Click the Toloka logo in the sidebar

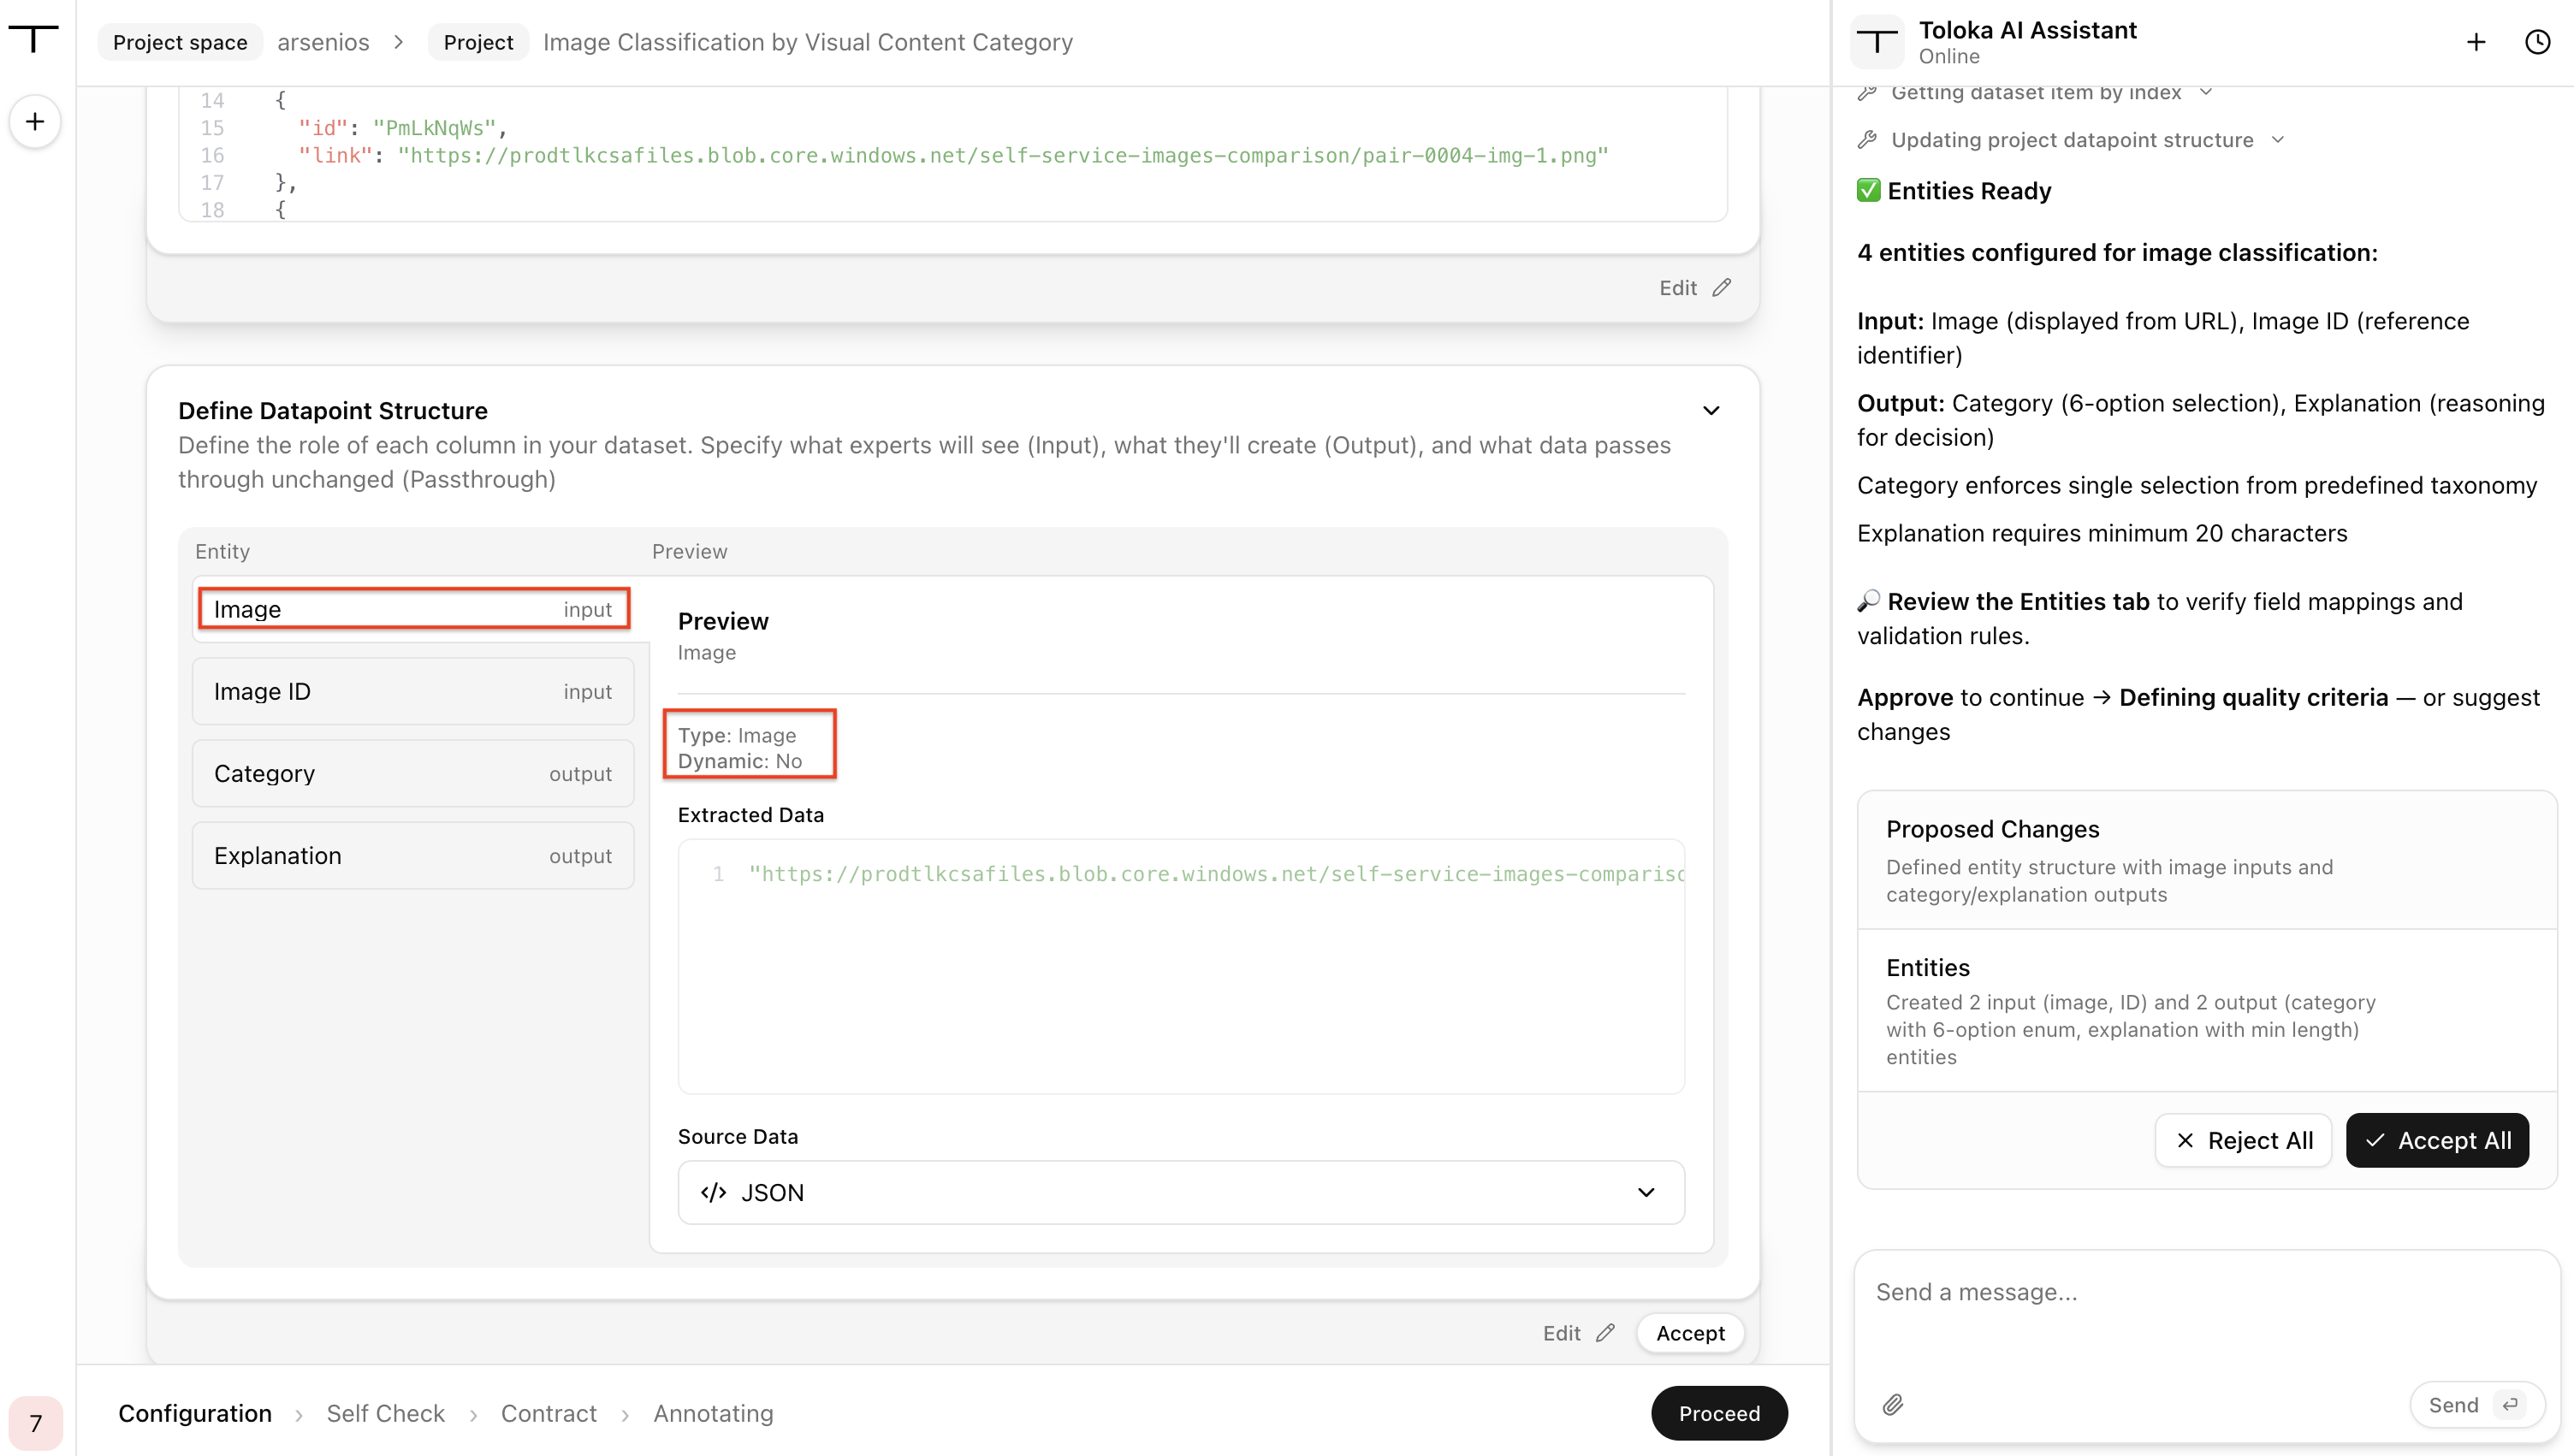(x=34, y=40)
